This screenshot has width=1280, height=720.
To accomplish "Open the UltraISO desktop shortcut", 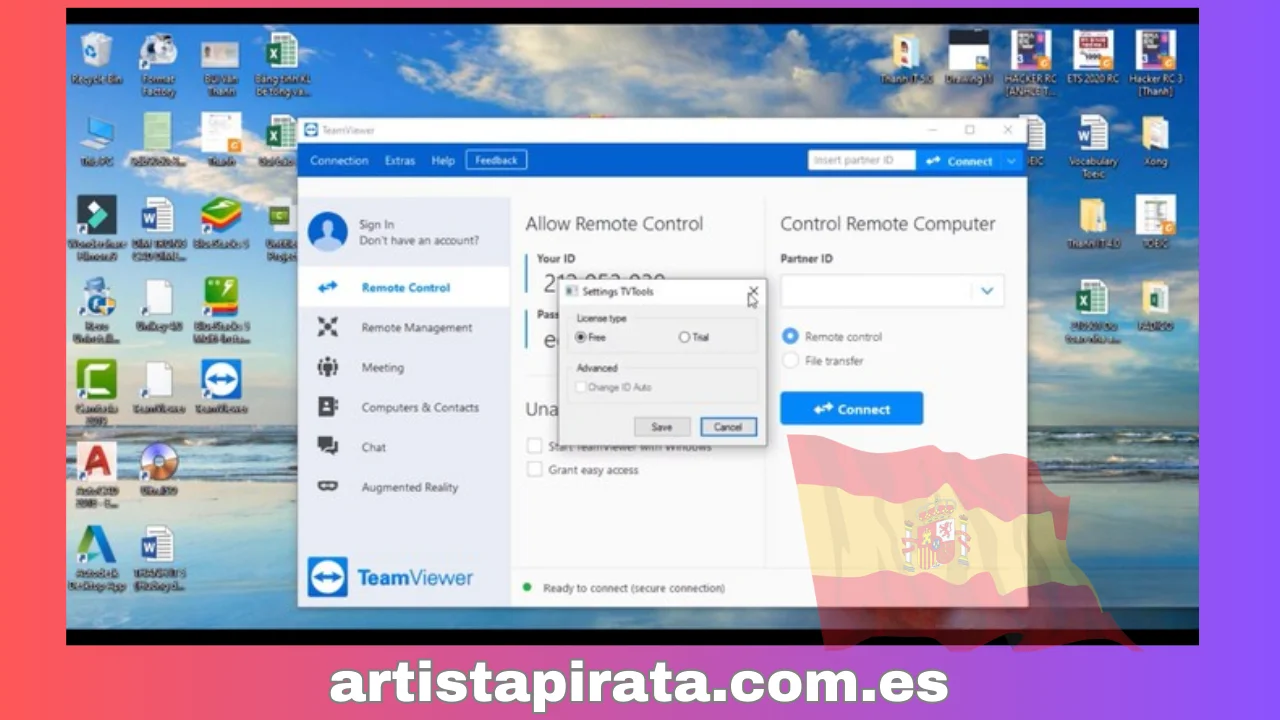I will pyautogui.click(x=159, y=469).
